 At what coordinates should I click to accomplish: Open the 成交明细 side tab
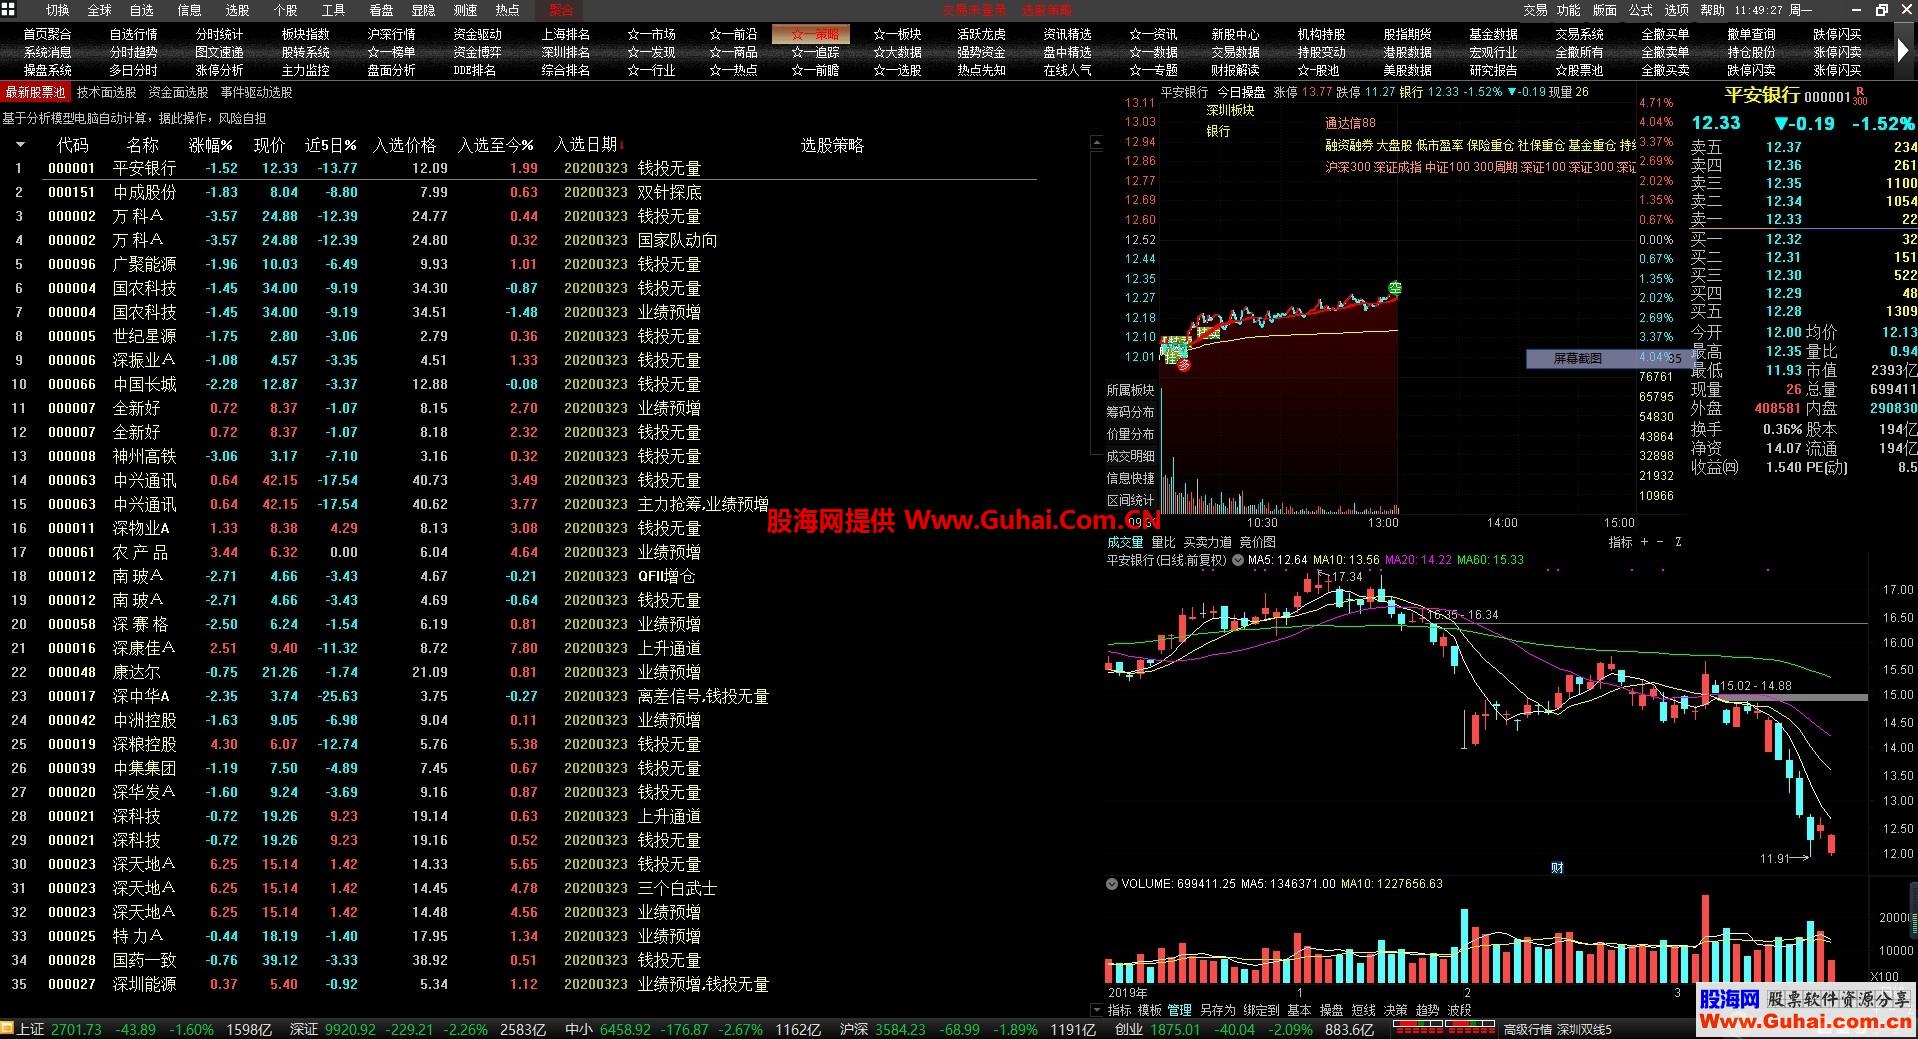coord(1130,456)
